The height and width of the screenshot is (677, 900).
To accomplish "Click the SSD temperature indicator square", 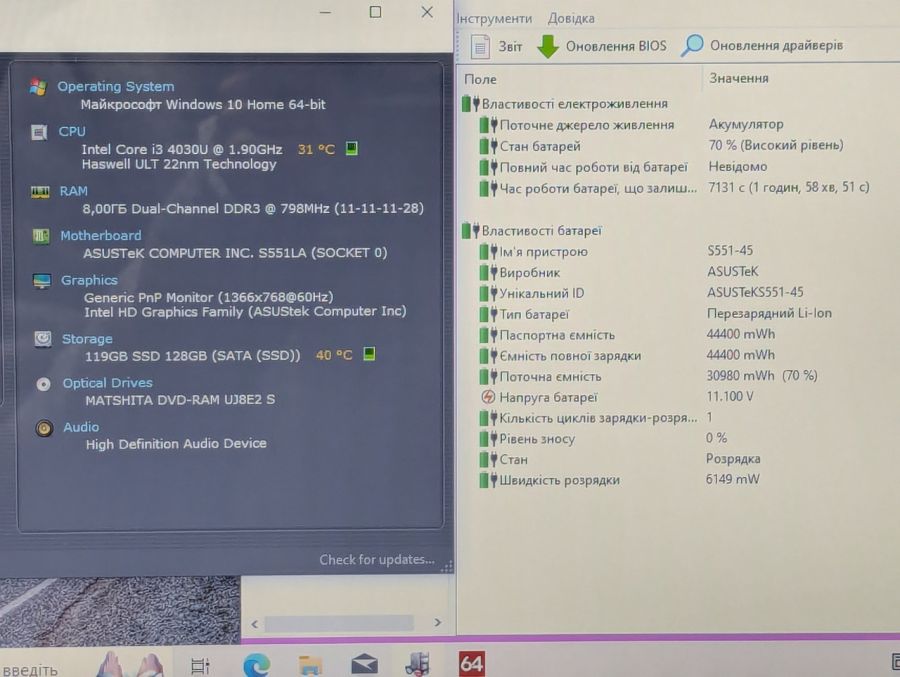I will click(369, 354).
